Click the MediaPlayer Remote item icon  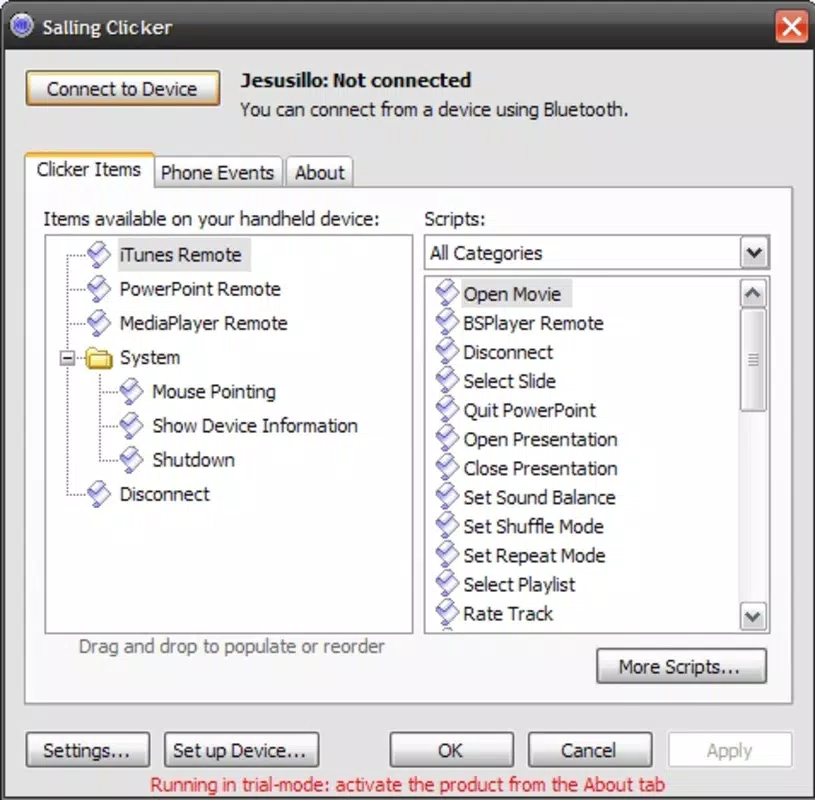point(99,323)
